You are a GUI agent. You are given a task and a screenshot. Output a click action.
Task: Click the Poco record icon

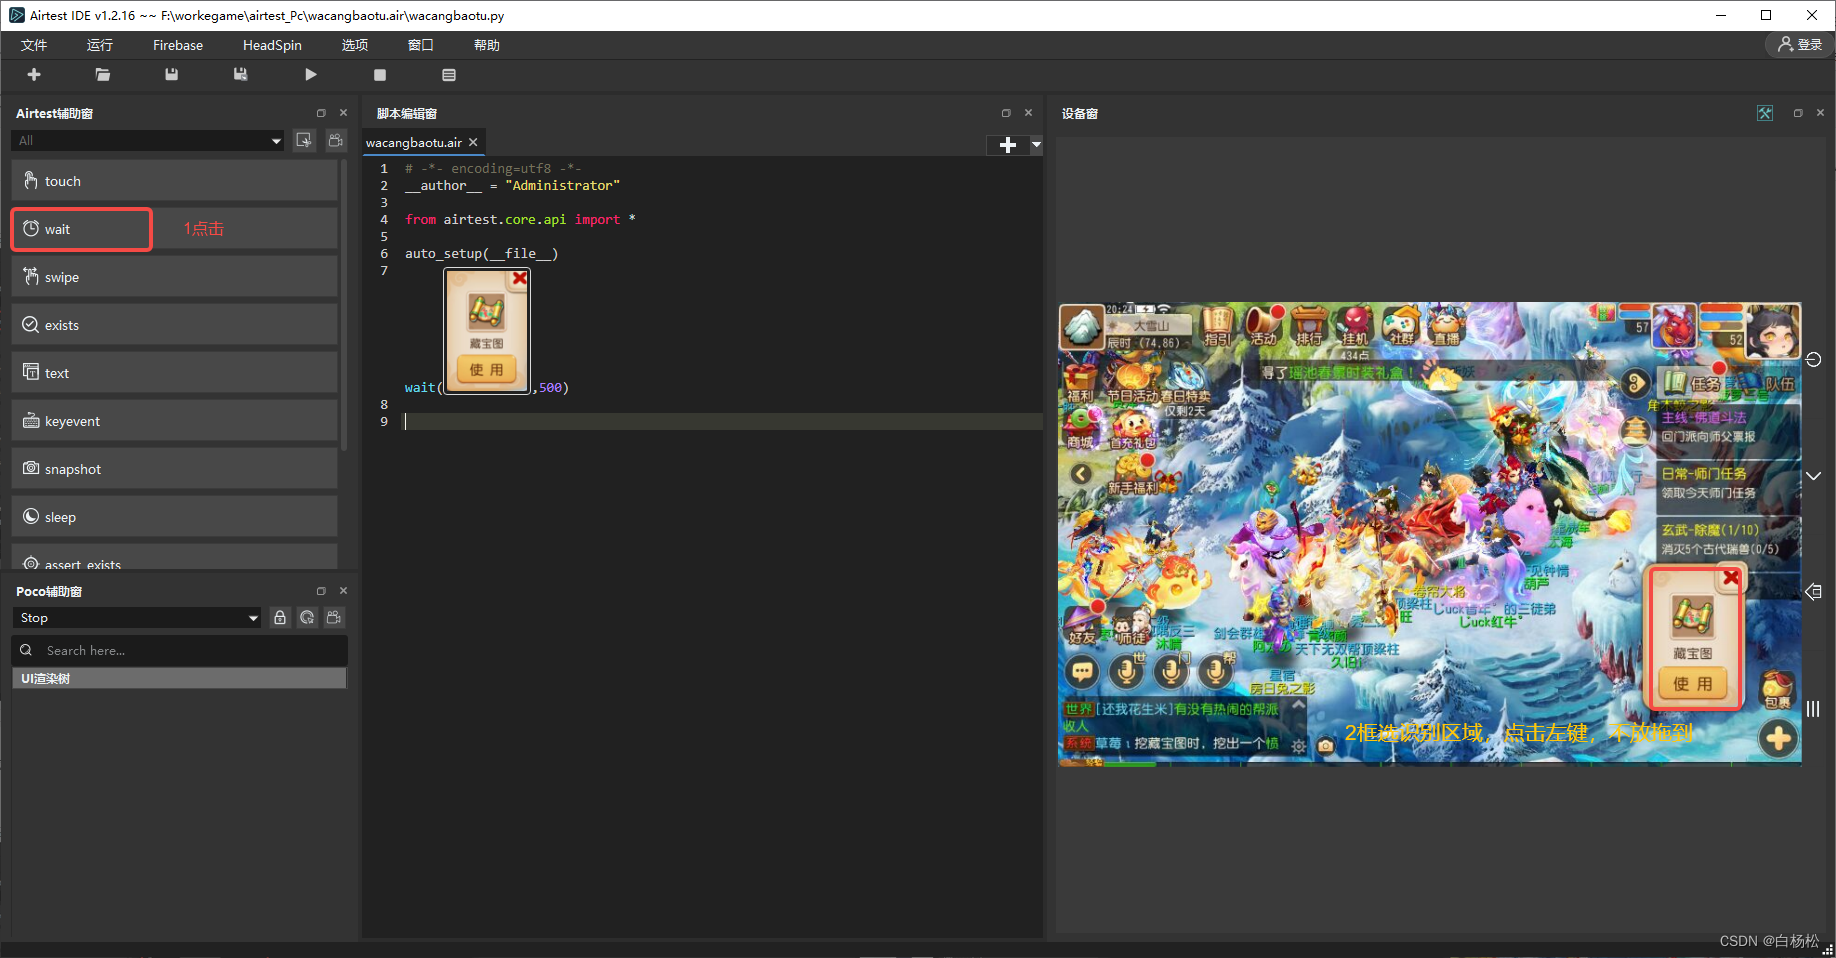334,618
